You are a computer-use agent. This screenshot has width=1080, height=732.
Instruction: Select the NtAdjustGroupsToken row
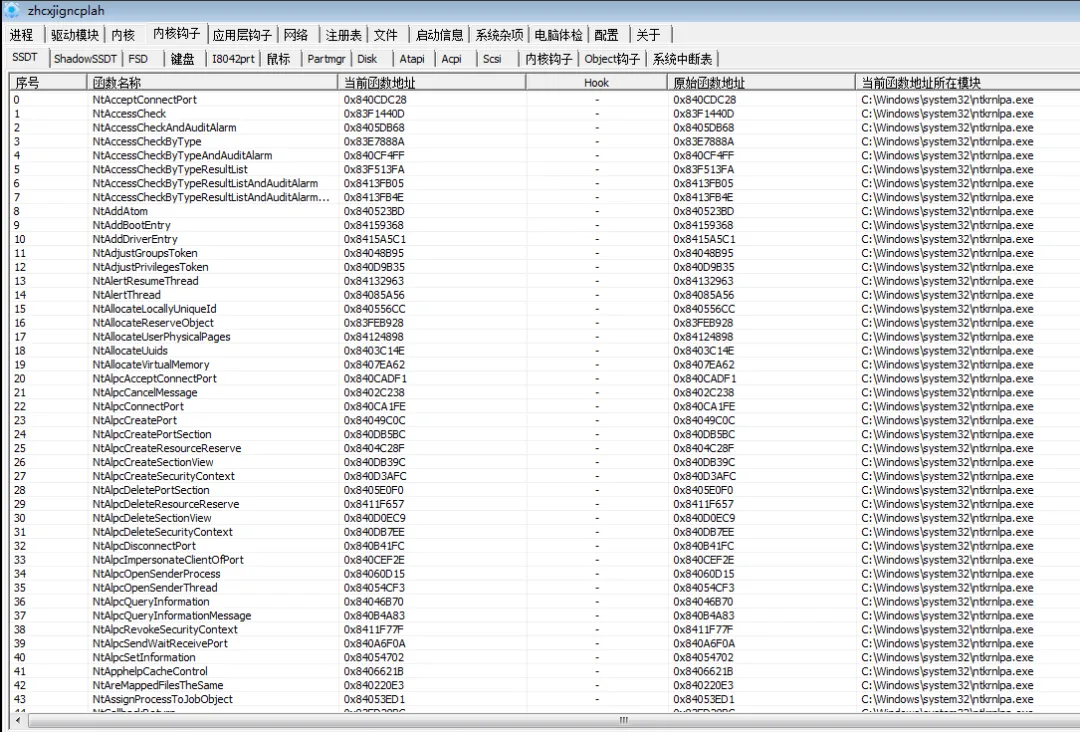point(545,253)
